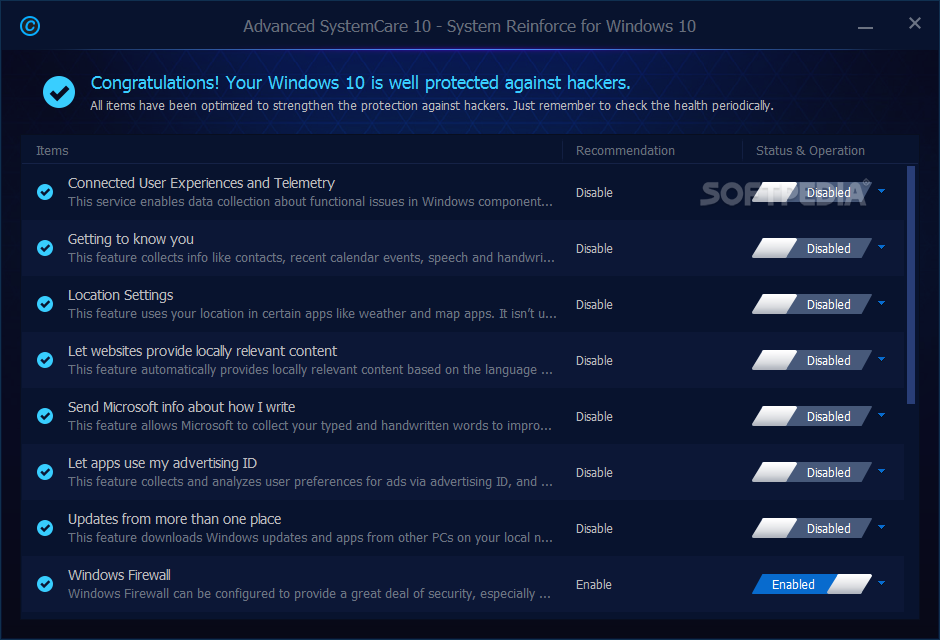The width and height of the screenshot is (940, 640).
Task: Select the Connected User Experiences and Telemetry title
Action: (x=201, y=183)
